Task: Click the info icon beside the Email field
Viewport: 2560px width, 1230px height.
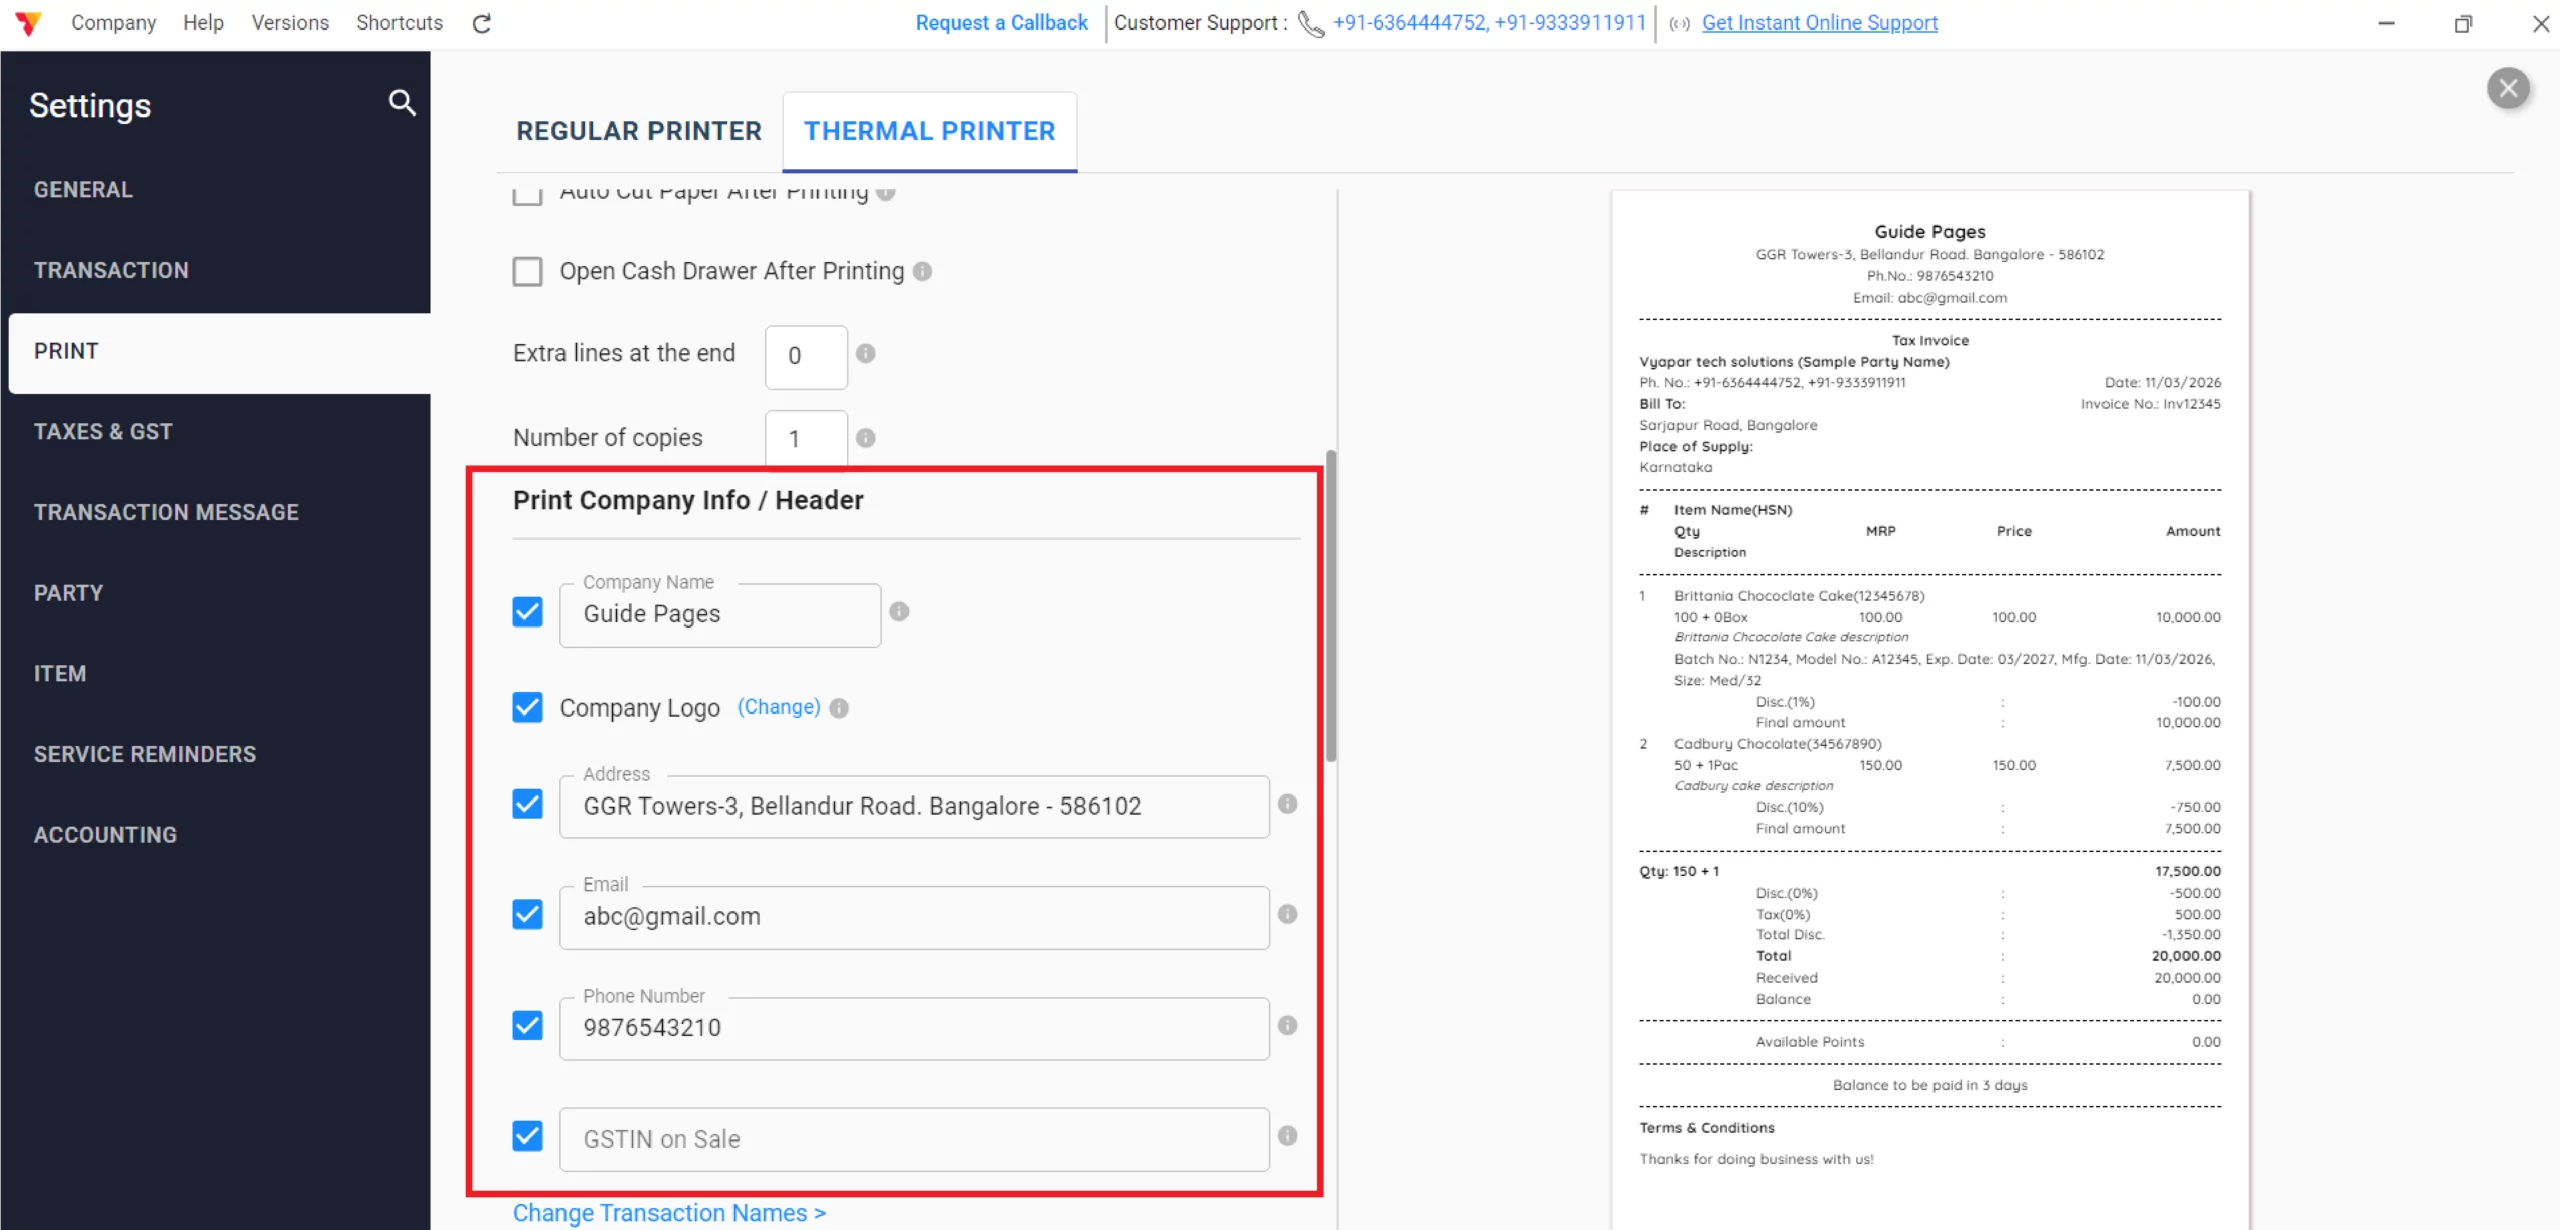Action: [1288, 913]
